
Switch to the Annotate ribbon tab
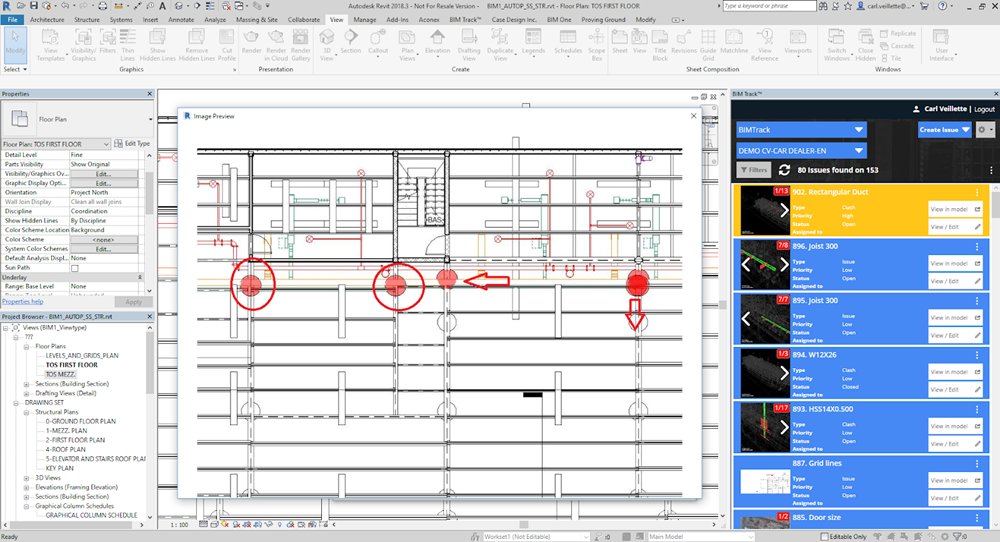[181, 20]
